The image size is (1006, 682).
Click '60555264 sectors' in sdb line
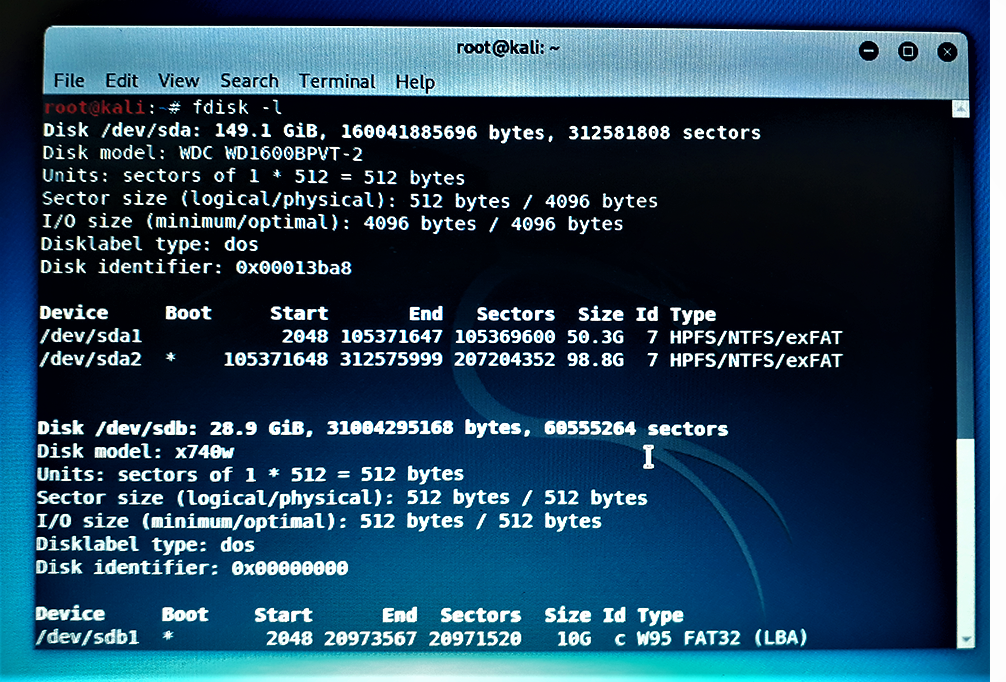636,429
